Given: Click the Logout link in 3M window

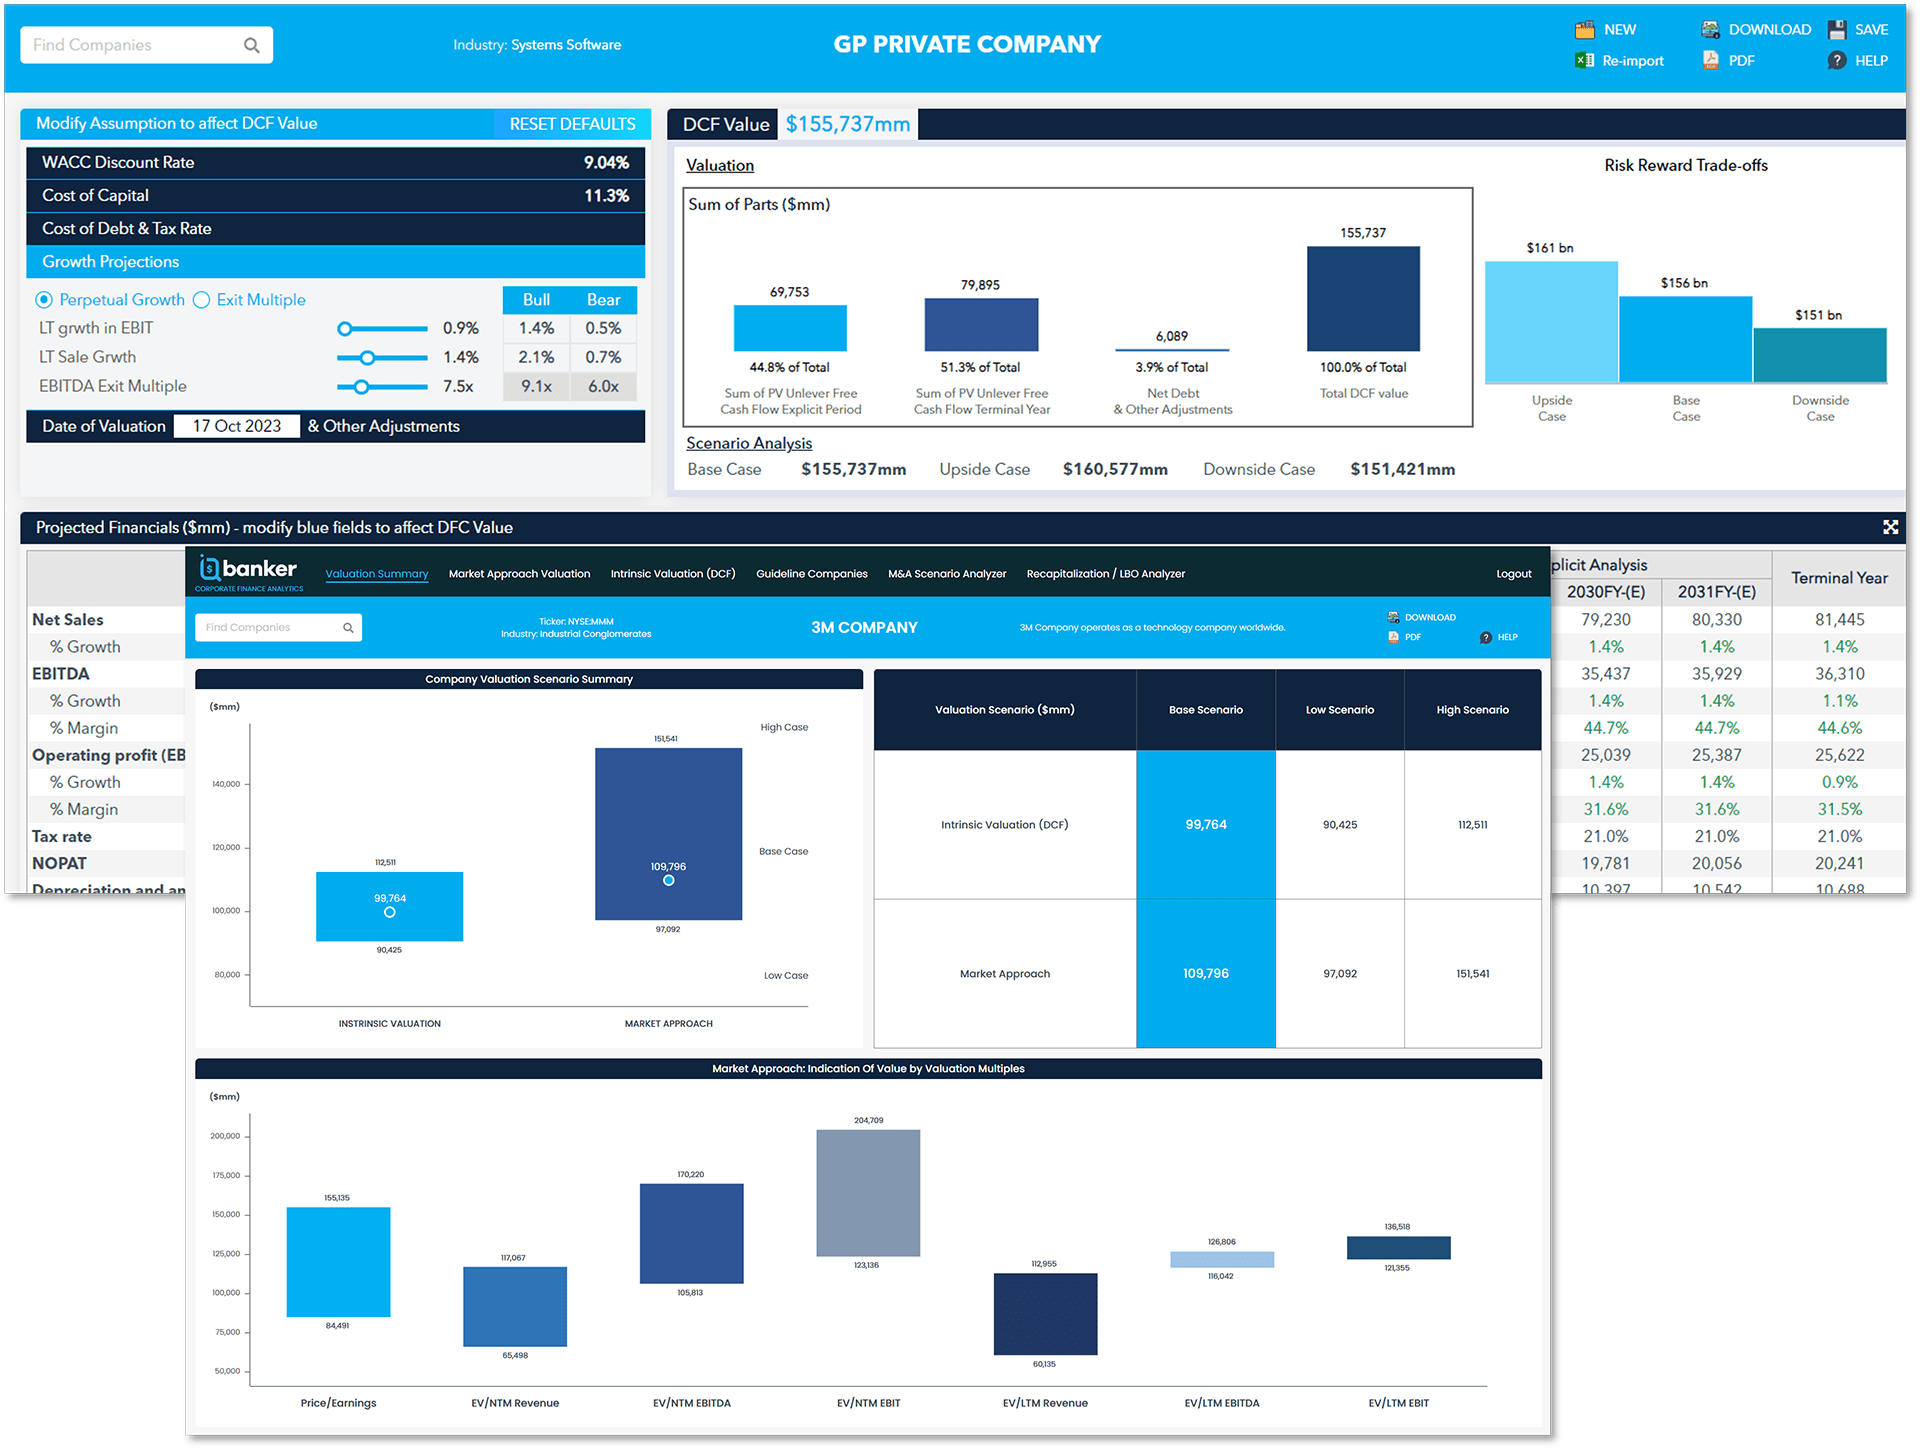Looking at the screenshot, I should click(x=1514, y=574).
